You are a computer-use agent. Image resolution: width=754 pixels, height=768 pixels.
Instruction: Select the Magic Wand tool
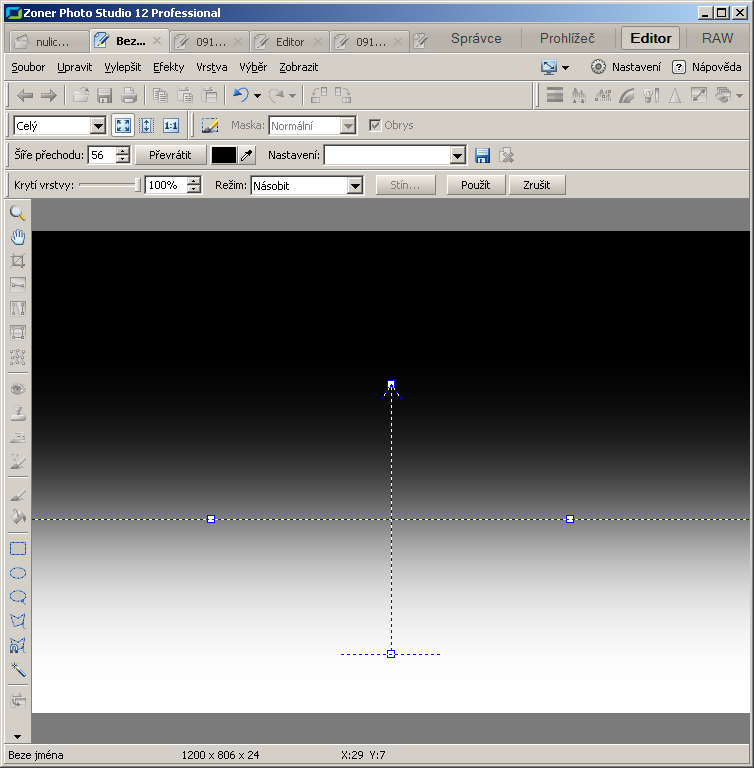[x=18, y=669]
